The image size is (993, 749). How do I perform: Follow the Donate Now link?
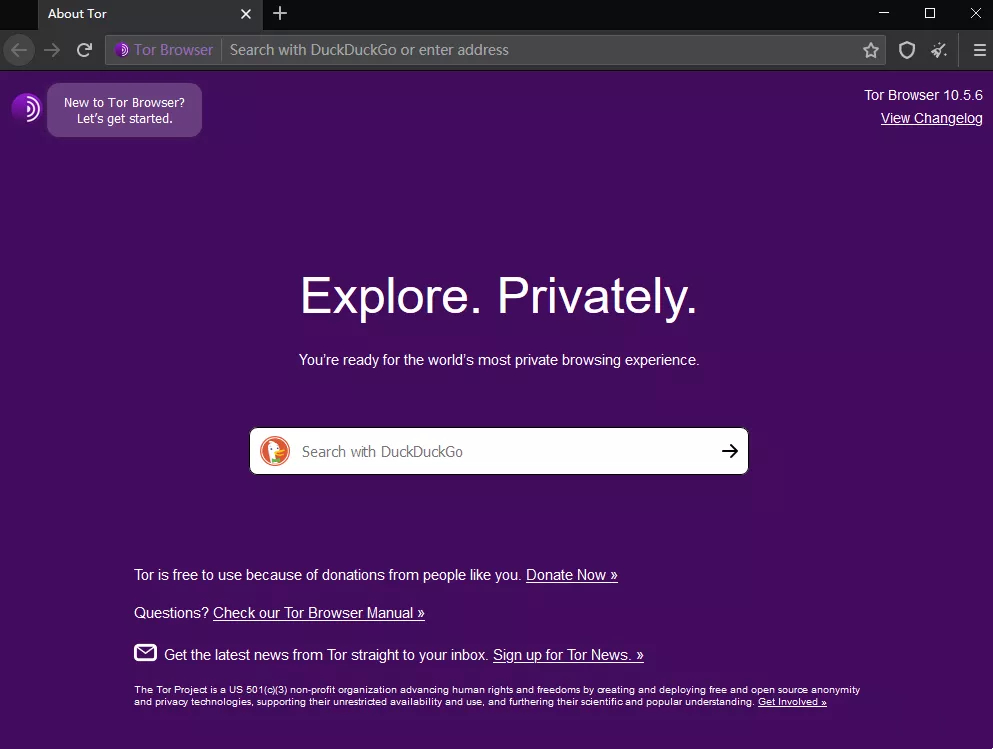(572, 575)
